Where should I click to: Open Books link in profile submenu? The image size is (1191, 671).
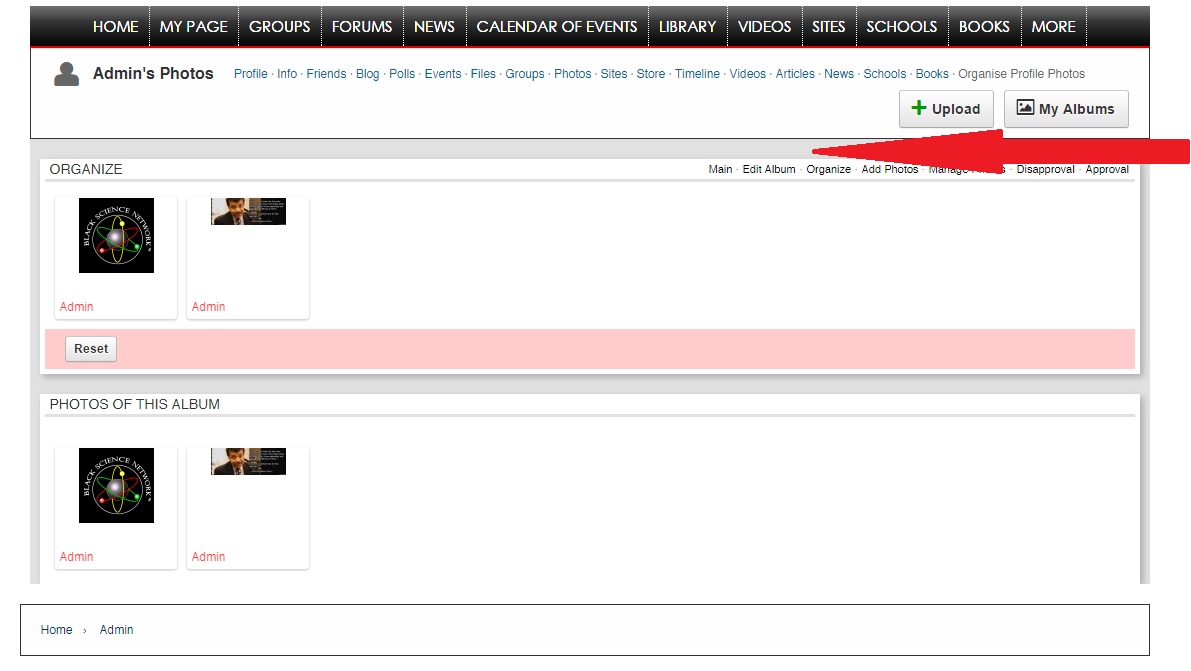pyautogui.click(x=932, y=74)
